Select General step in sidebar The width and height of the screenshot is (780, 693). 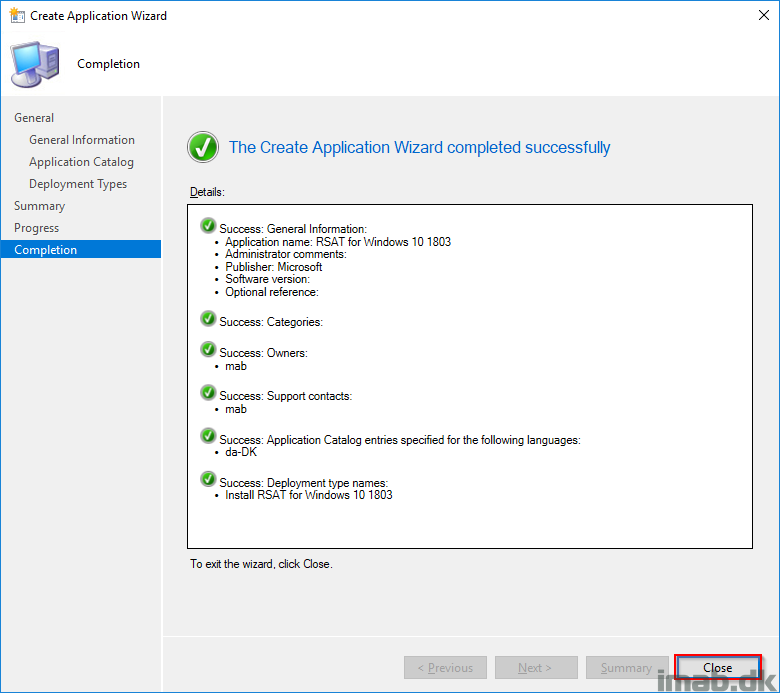(34, 118)
